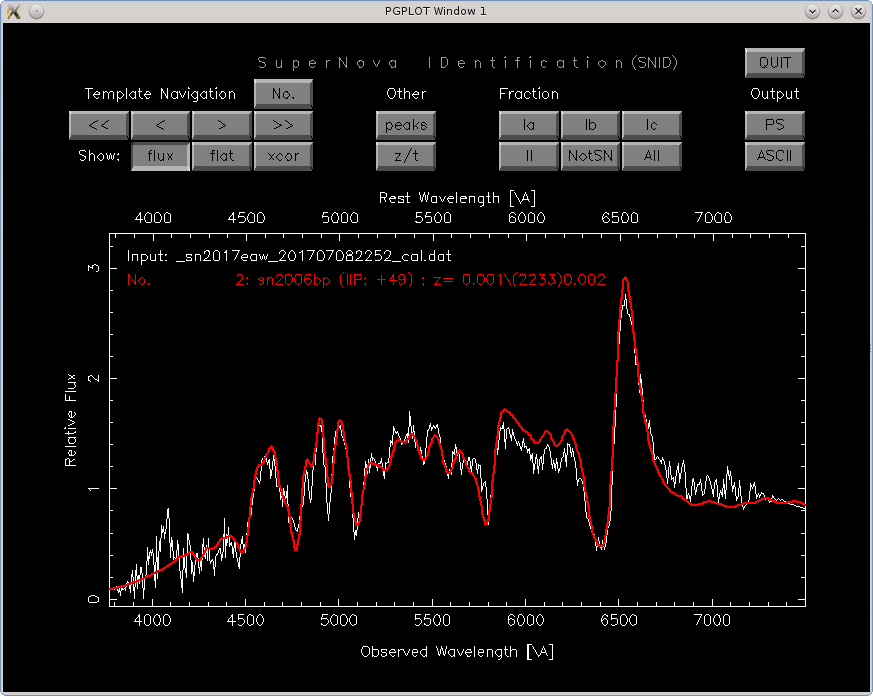Click the No. template number button
Screen dimensions: 873x696
(283, 94)
